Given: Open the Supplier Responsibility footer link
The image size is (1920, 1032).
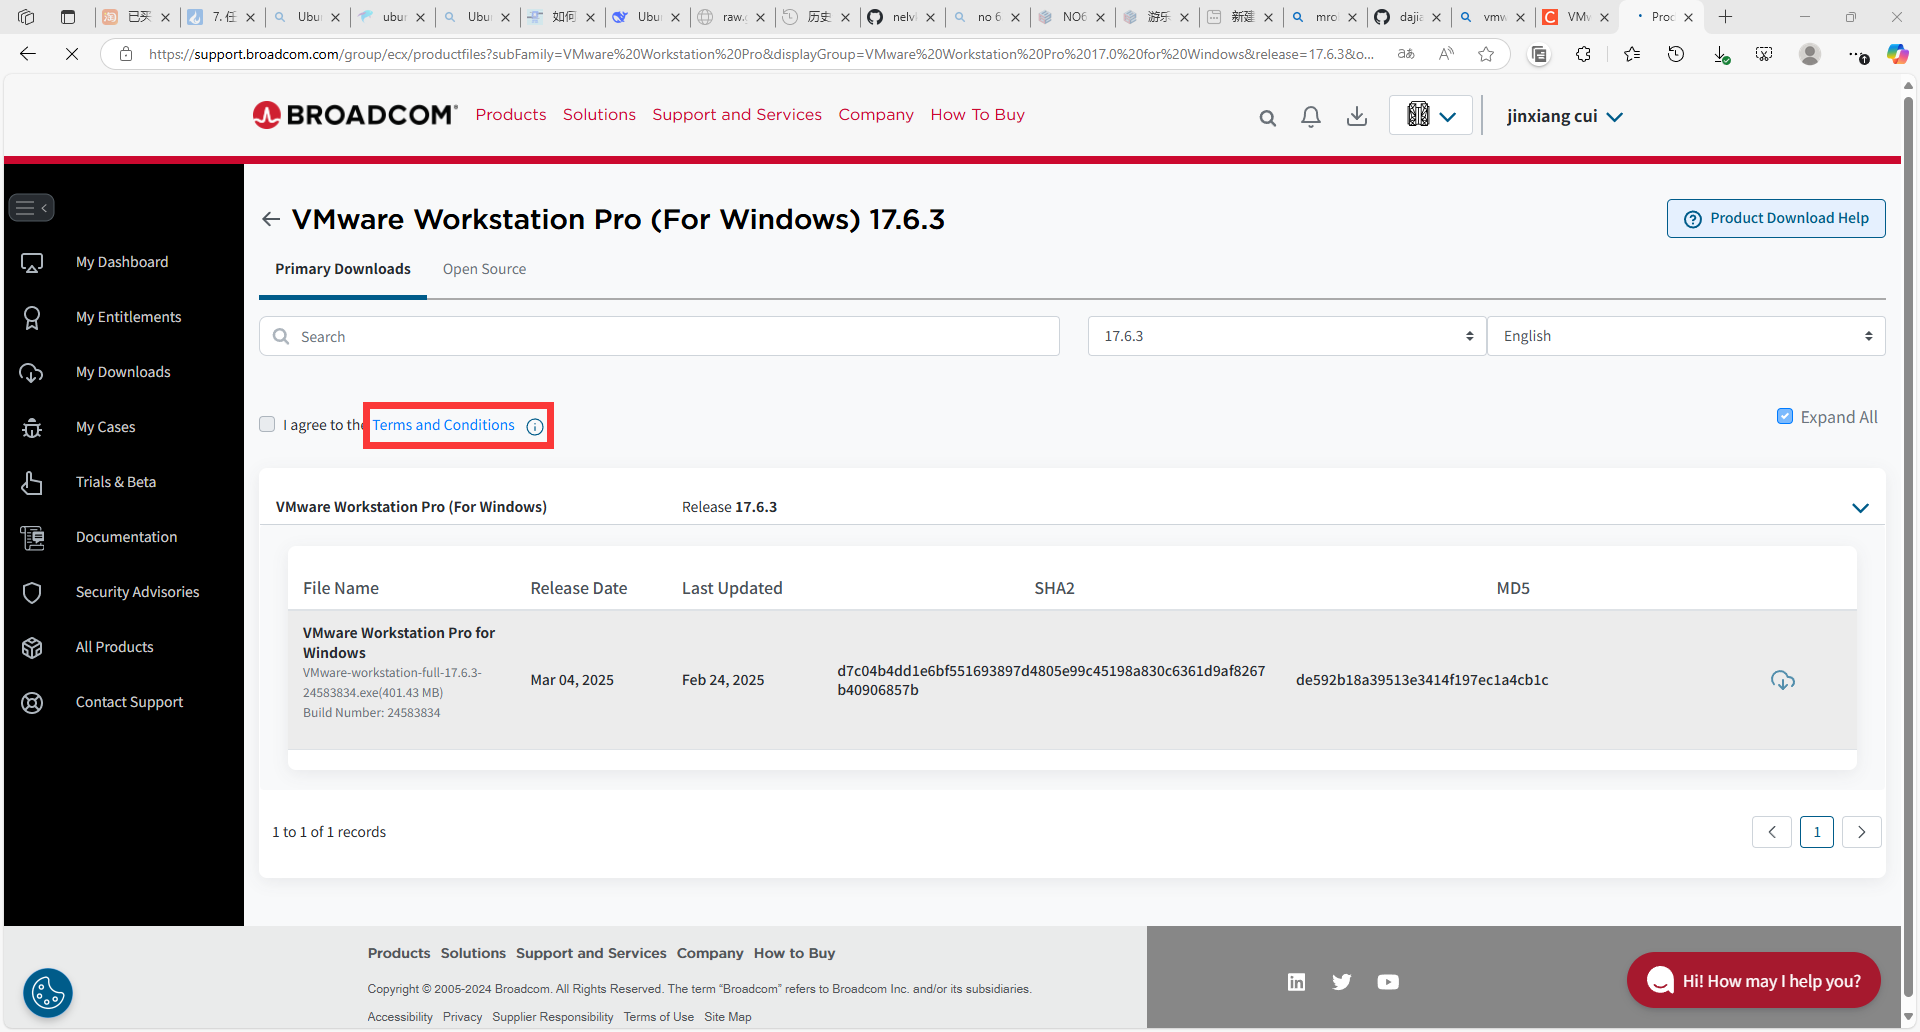Looking at the screenshot, I should click(x=553, y=1017).
